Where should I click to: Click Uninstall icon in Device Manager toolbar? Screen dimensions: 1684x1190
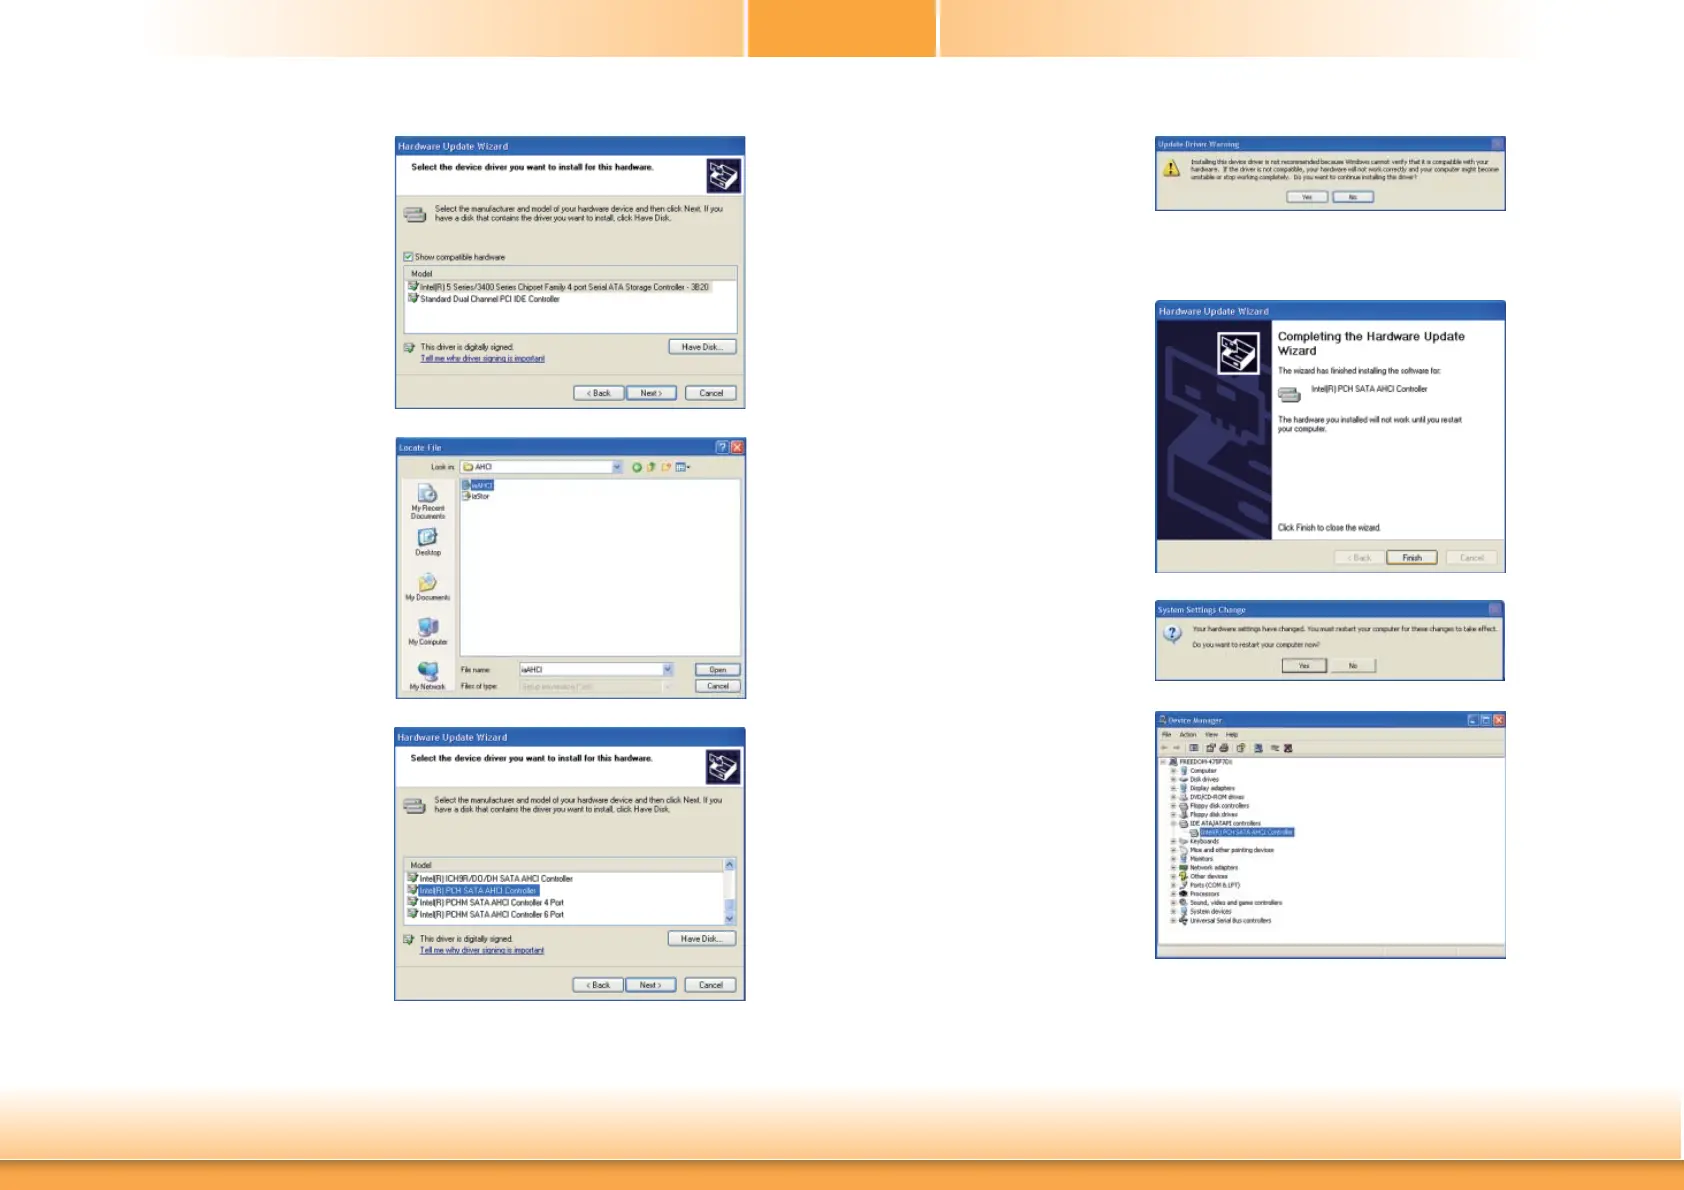point(1288,748)
